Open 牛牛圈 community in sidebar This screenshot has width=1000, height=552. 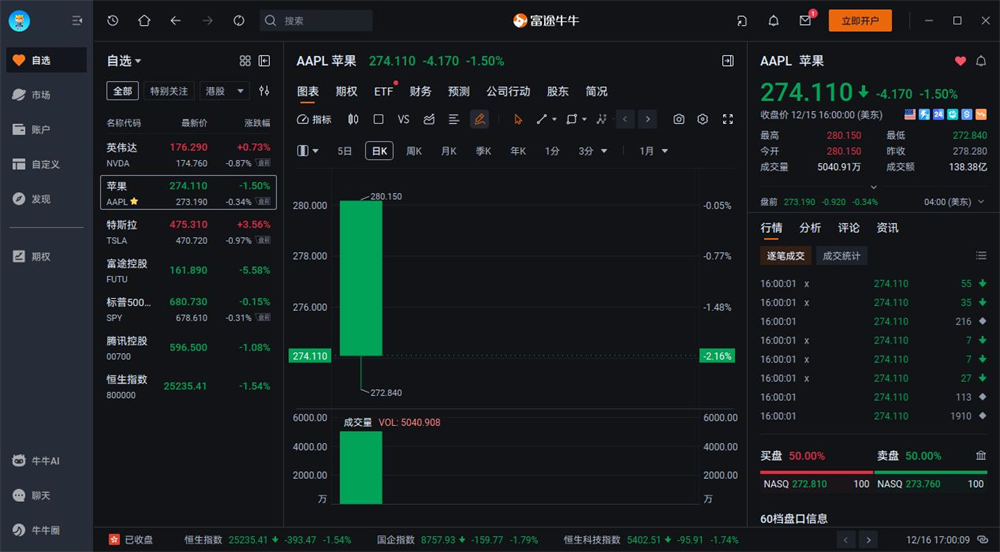[46, 530]
